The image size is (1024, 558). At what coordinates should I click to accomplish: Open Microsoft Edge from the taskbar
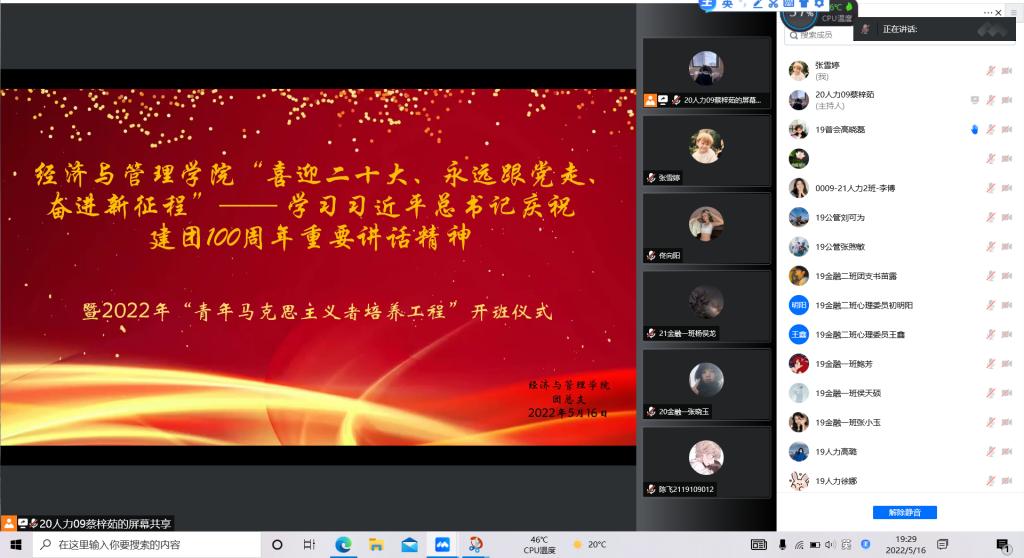coord(343,545)
